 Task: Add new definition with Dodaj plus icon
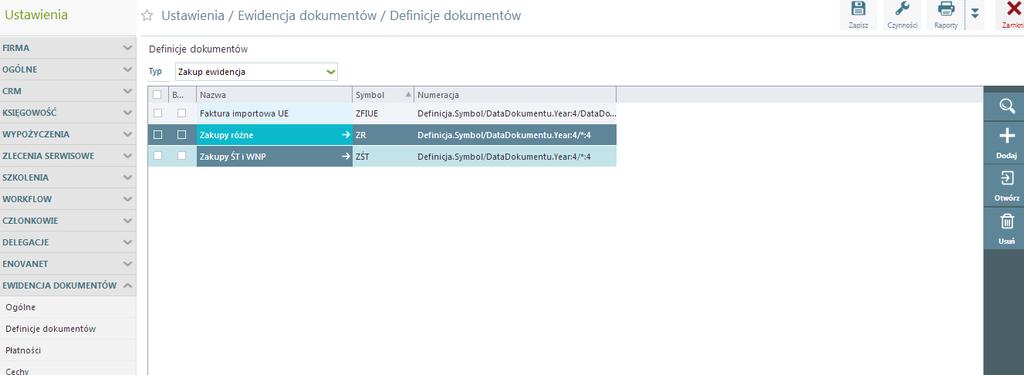1007,143
